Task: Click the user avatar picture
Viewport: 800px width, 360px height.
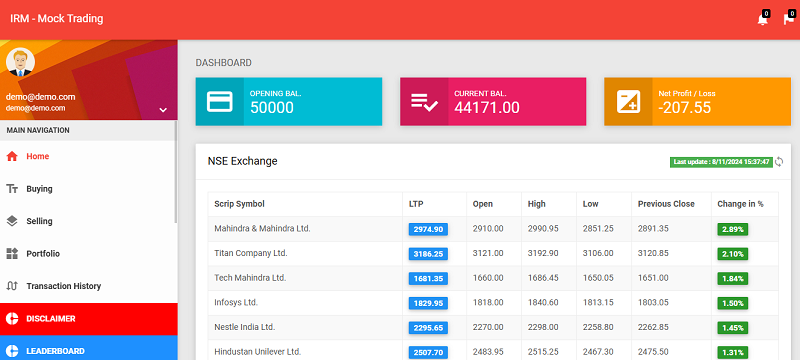Action: click(x=20, y=62)
